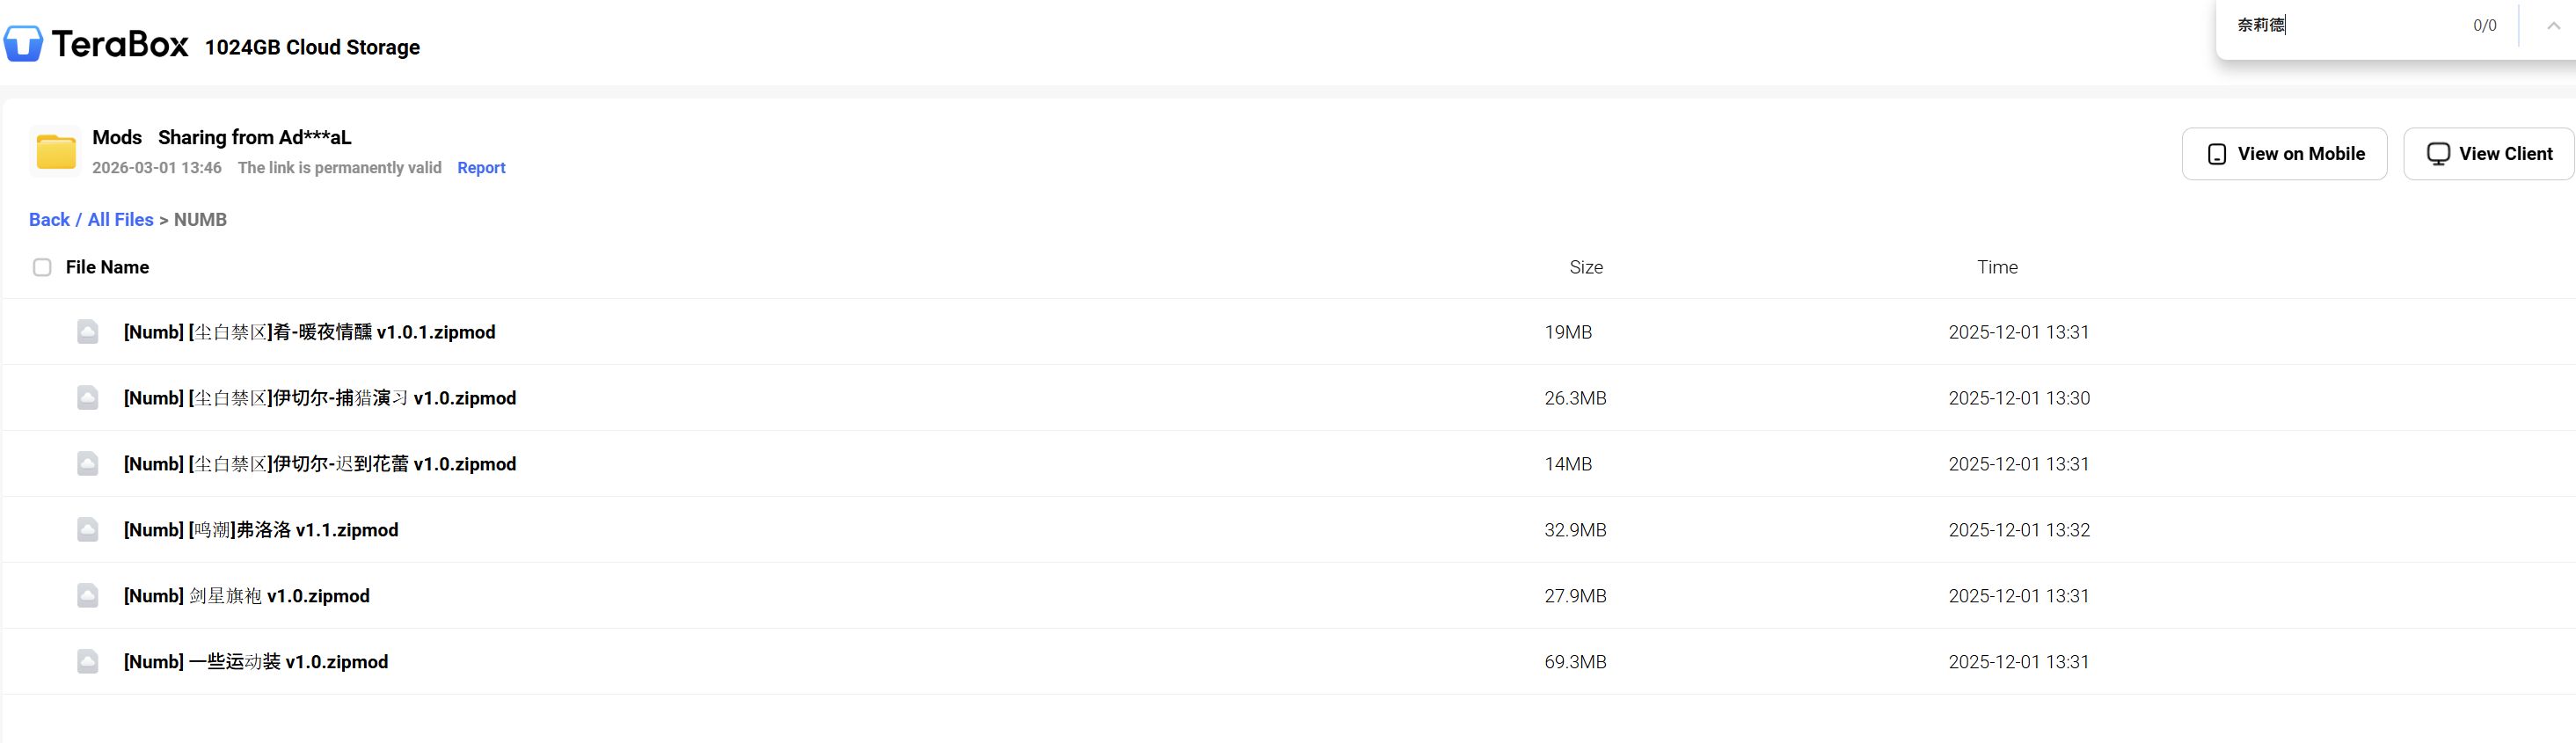This screenshot has width=2576, height=743.
Task: Click the yellow Mods folder icon
Action: pyautogui.click(x=56, y=152)
